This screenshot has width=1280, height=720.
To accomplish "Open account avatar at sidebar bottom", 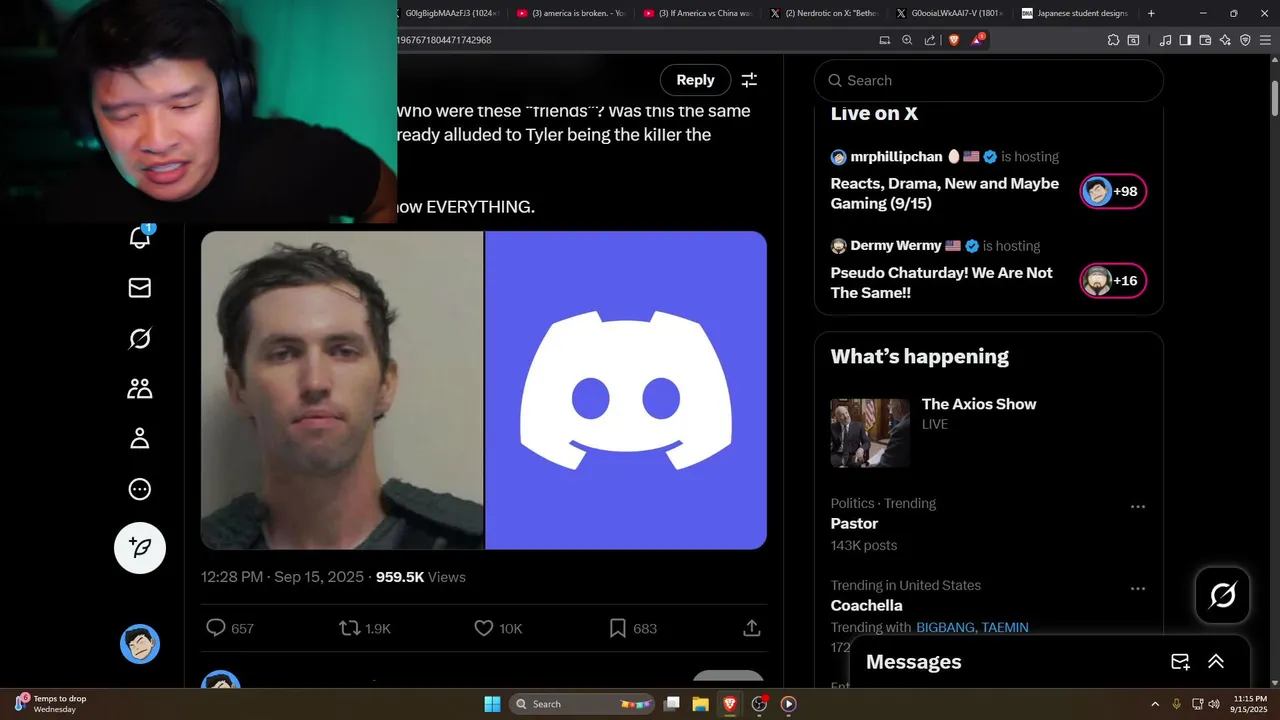I will coord(140,644).
